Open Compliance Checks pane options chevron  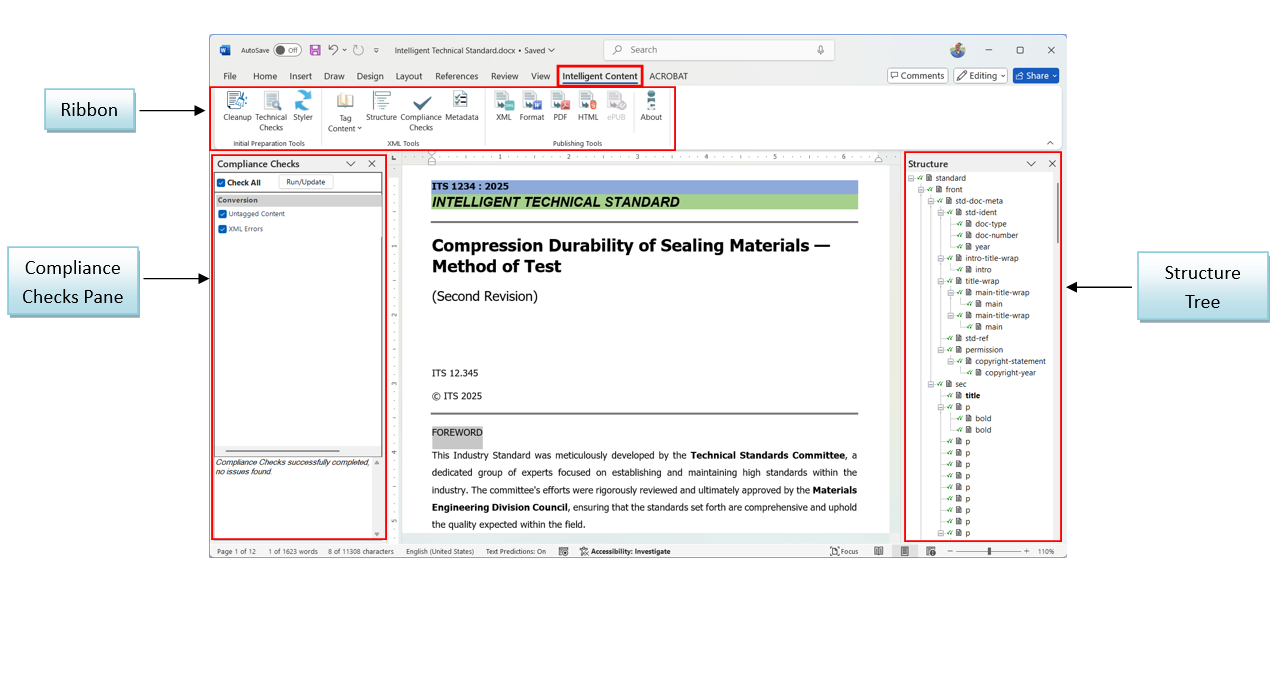coord(351,164)
